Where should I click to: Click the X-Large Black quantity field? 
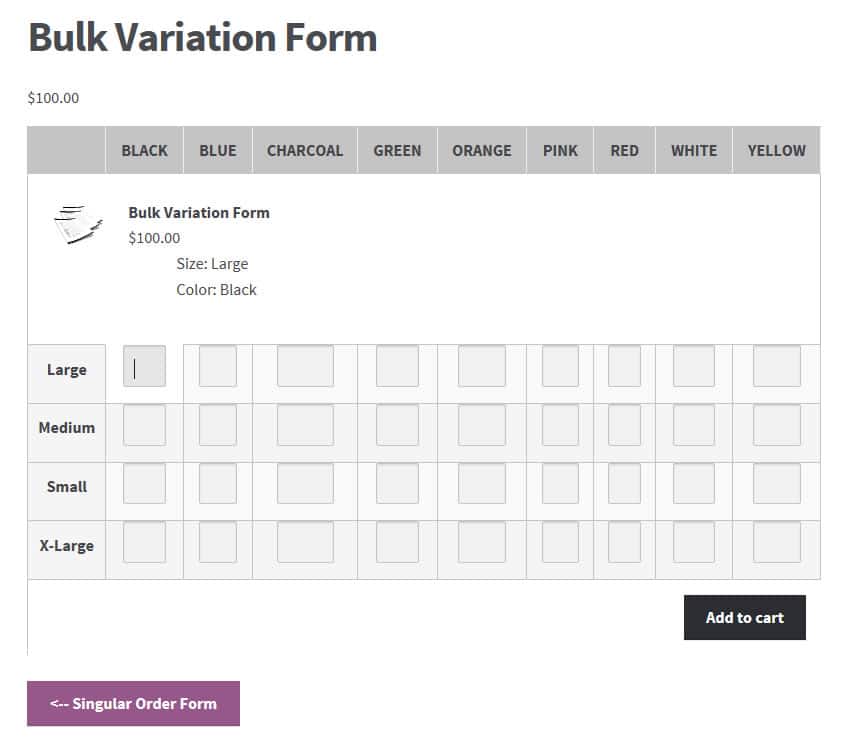[144, 542]
